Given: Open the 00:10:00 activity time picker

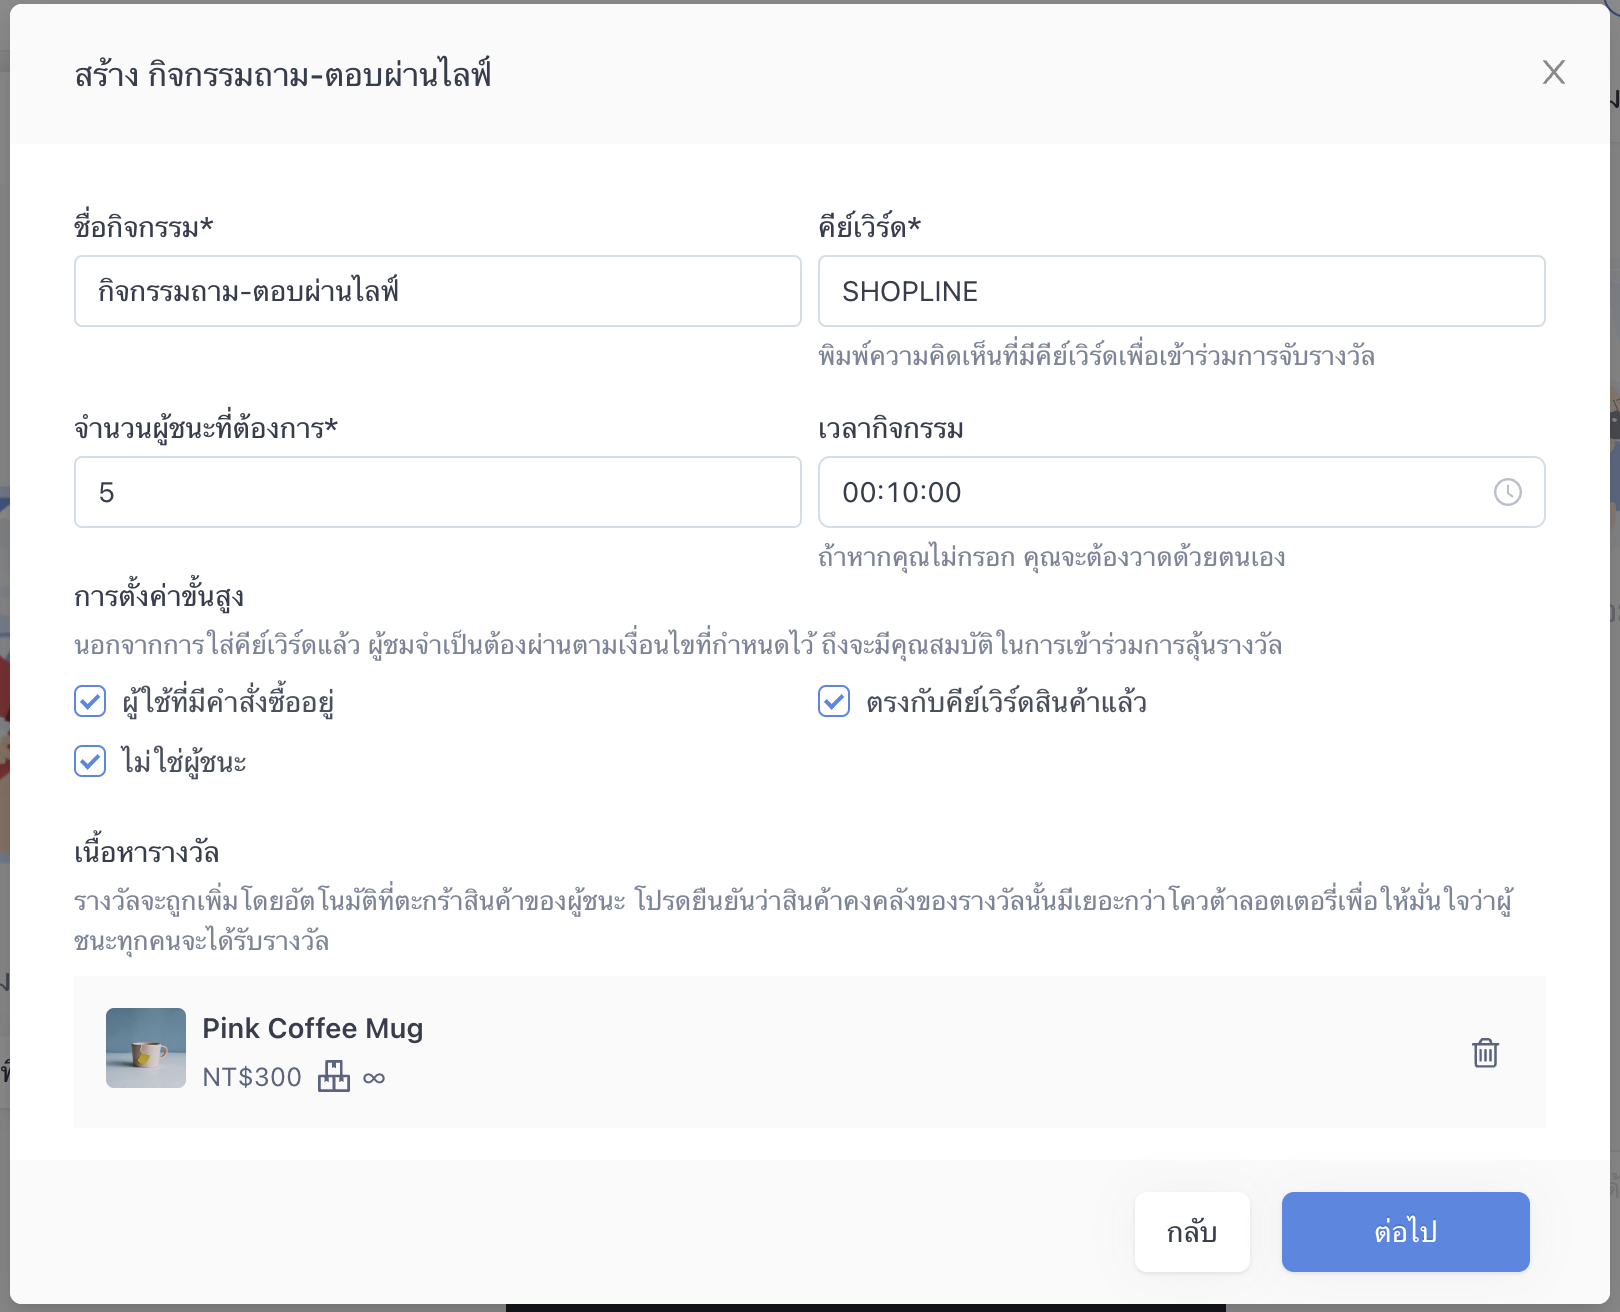Looking at the screenshot, I should (x=1150, y=492).
